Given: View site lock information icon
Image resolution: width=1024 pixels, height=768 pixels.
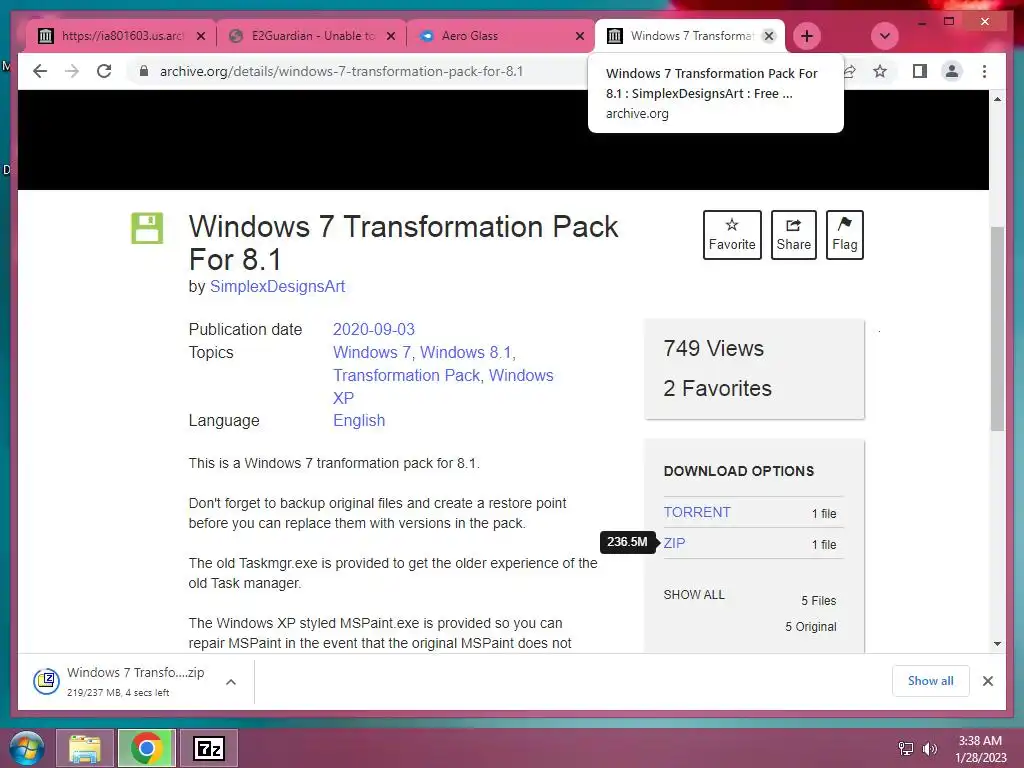Looking at the screenshot, I should pos(144,71).
